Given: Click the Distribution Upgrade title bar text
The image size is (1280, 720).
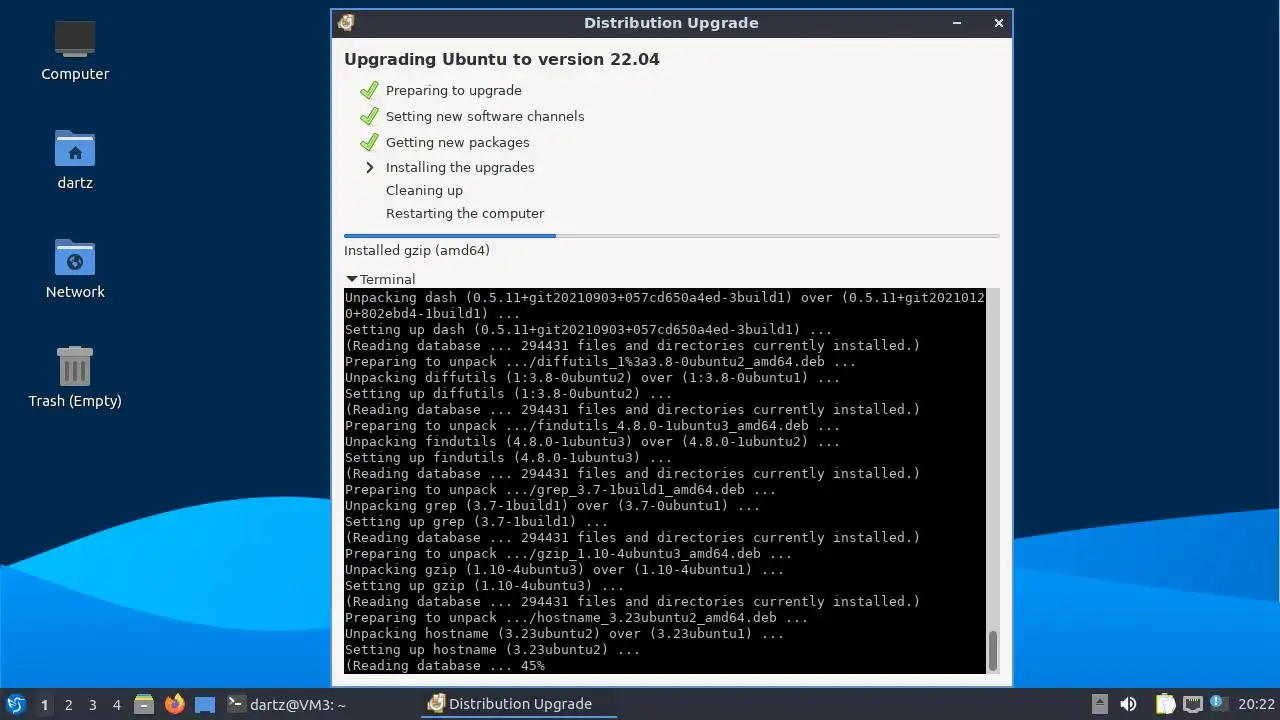Looking at the screenshot, I should 671,23.
